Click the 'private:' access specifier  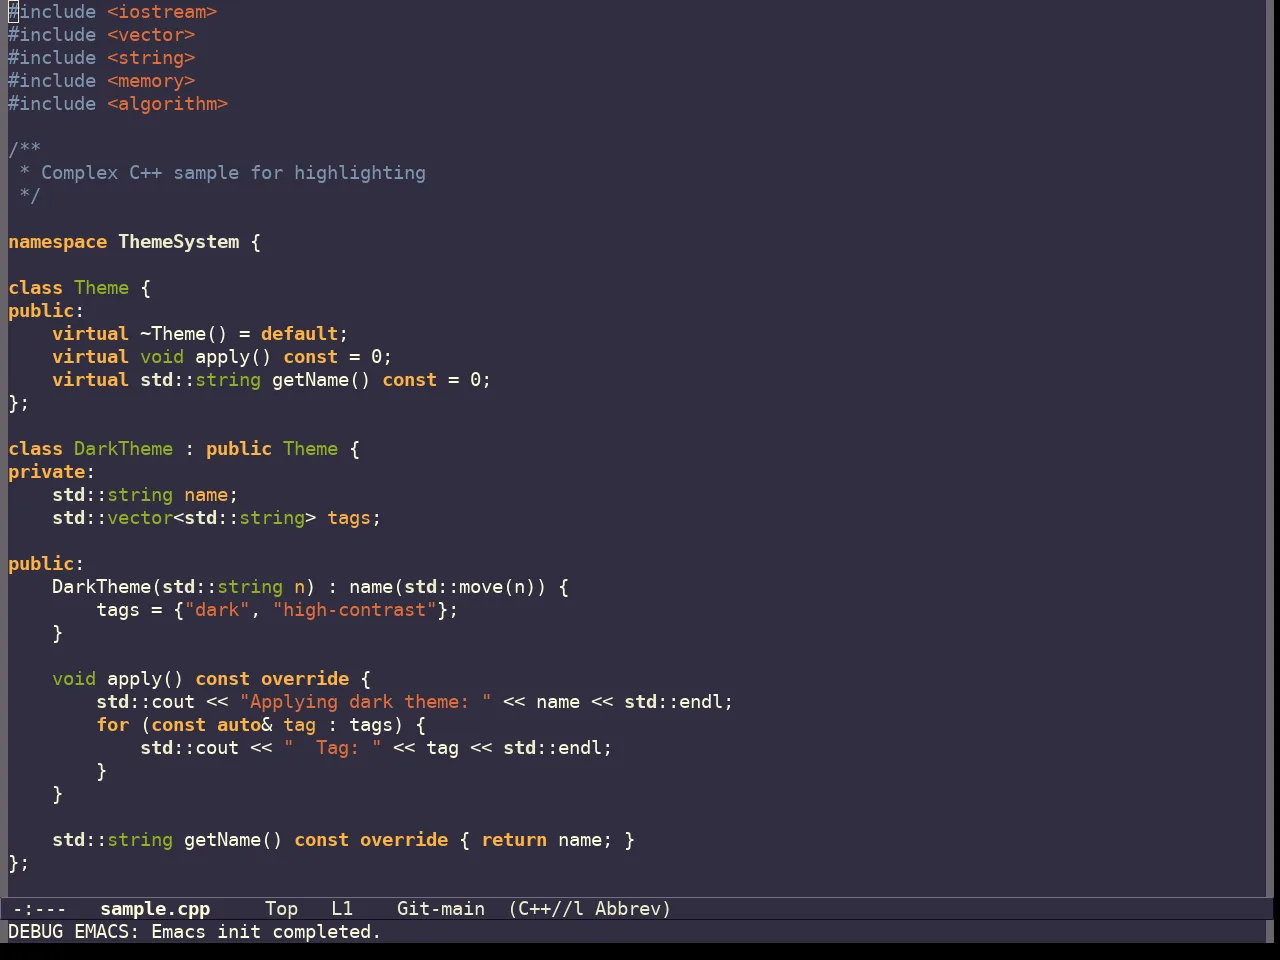point(52,472)
